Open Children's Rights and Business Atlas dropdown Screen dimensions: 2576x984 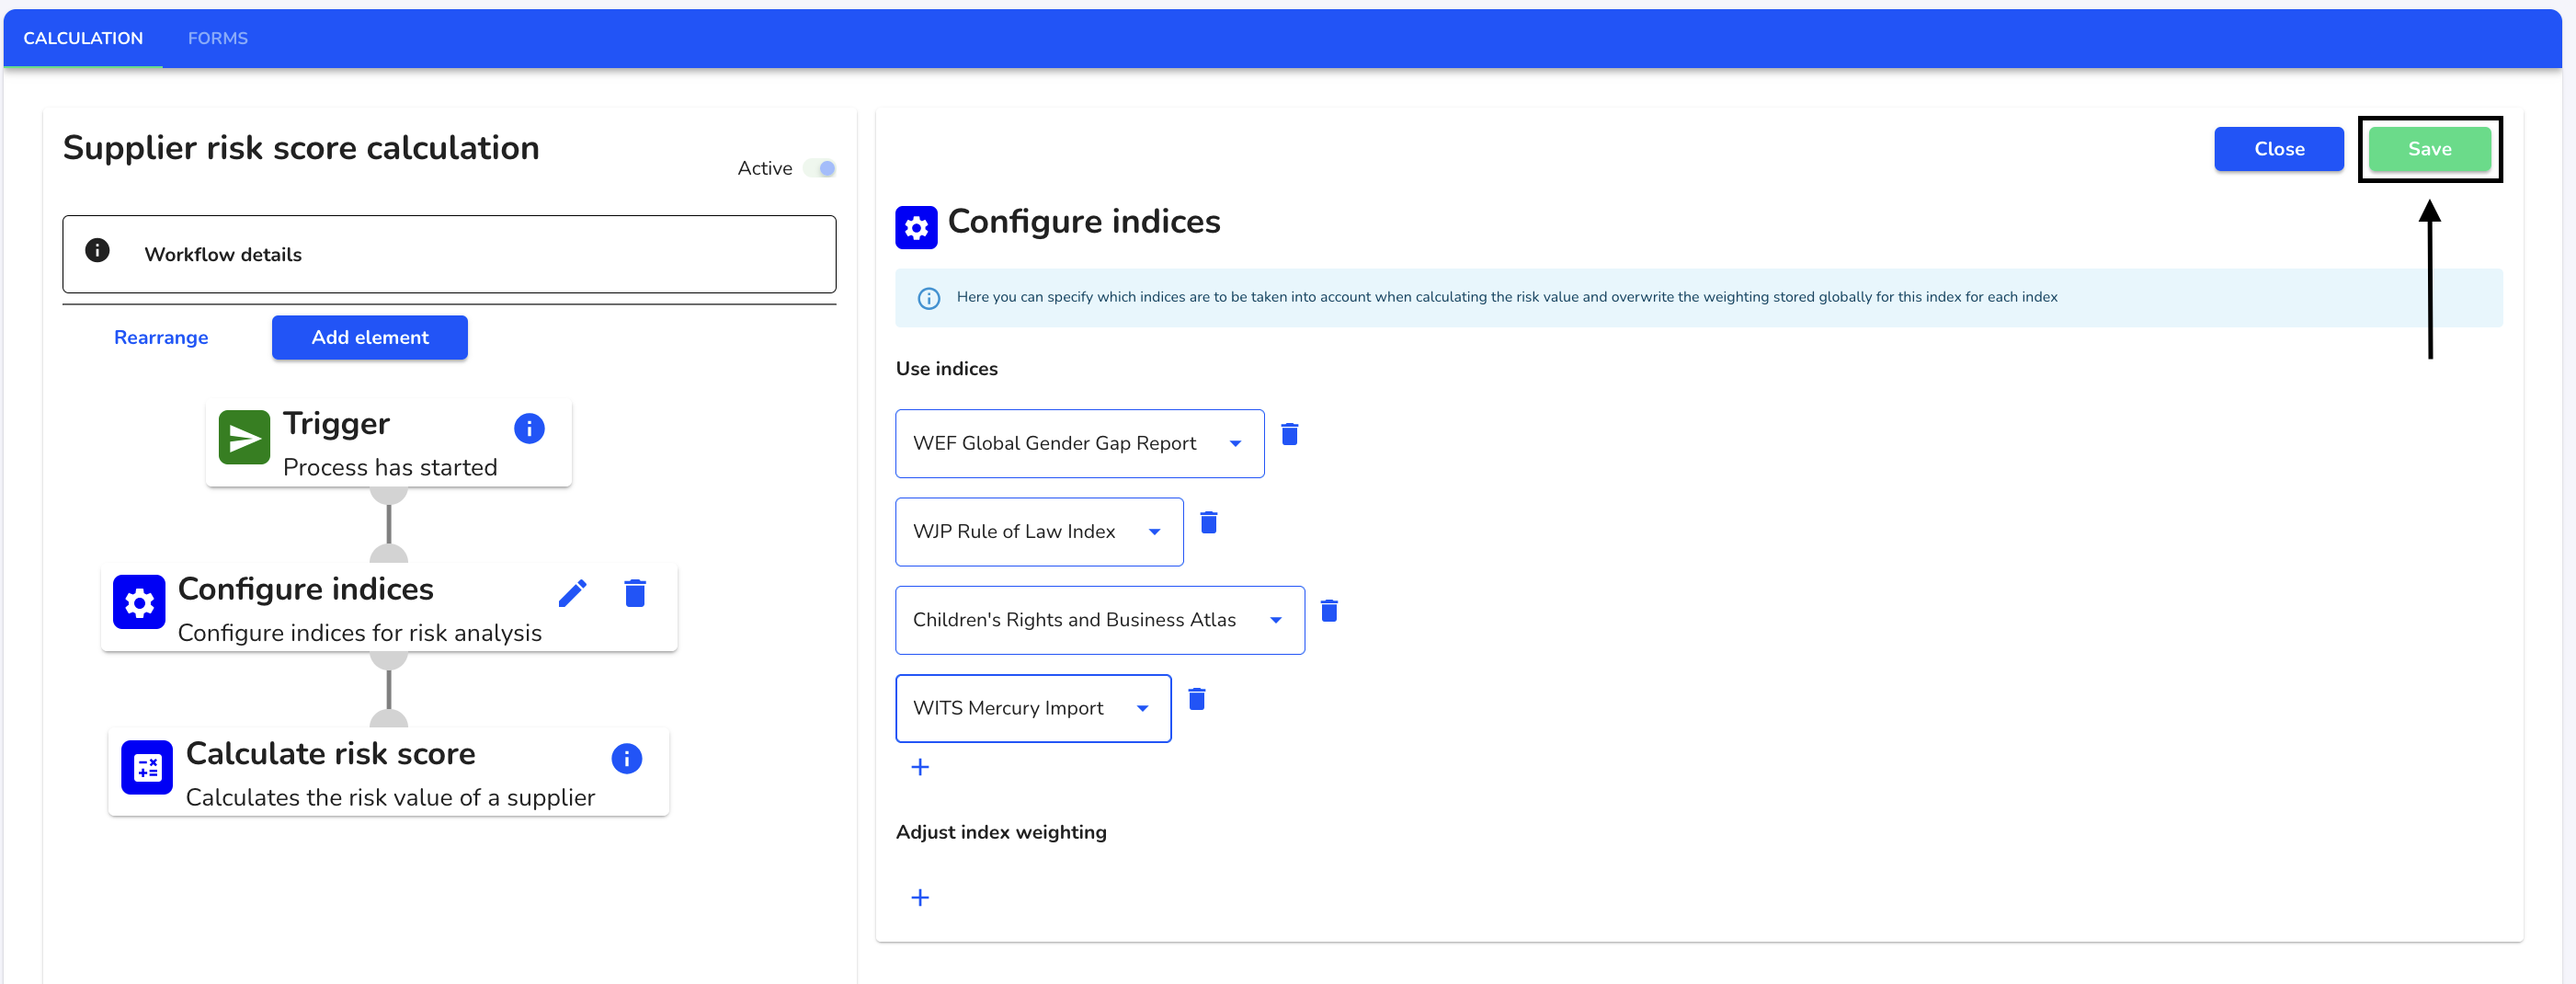pyautogui.click(x=1099, y=620)
